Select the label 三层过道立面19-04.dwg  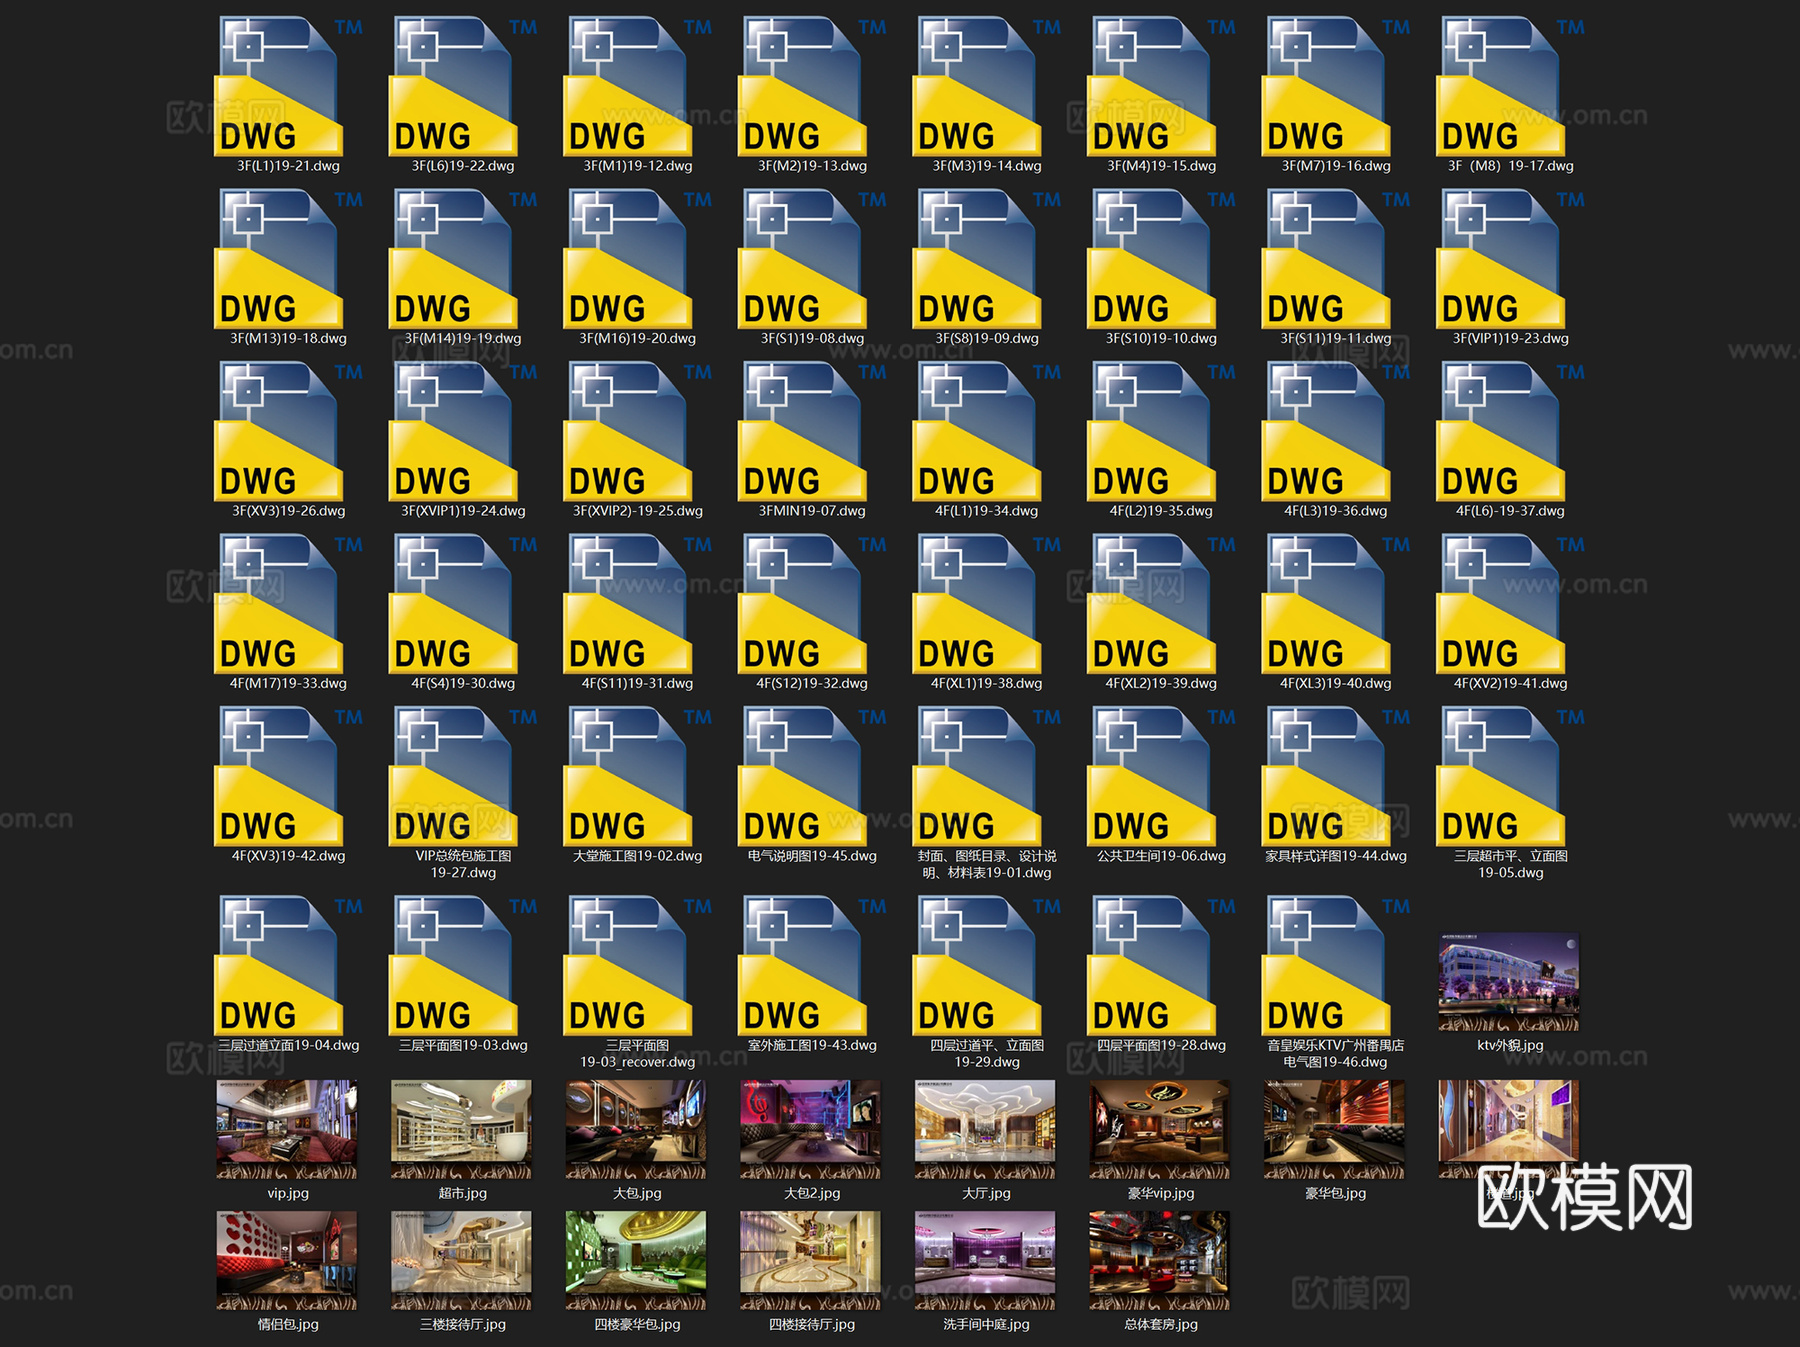coord(289,1045)
